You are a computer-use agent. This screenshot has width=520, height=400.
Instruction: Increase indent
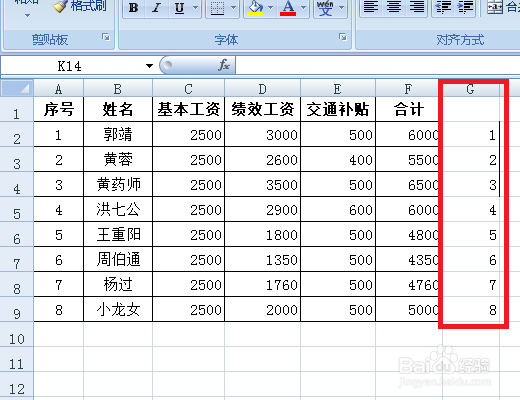click(465, 7)
